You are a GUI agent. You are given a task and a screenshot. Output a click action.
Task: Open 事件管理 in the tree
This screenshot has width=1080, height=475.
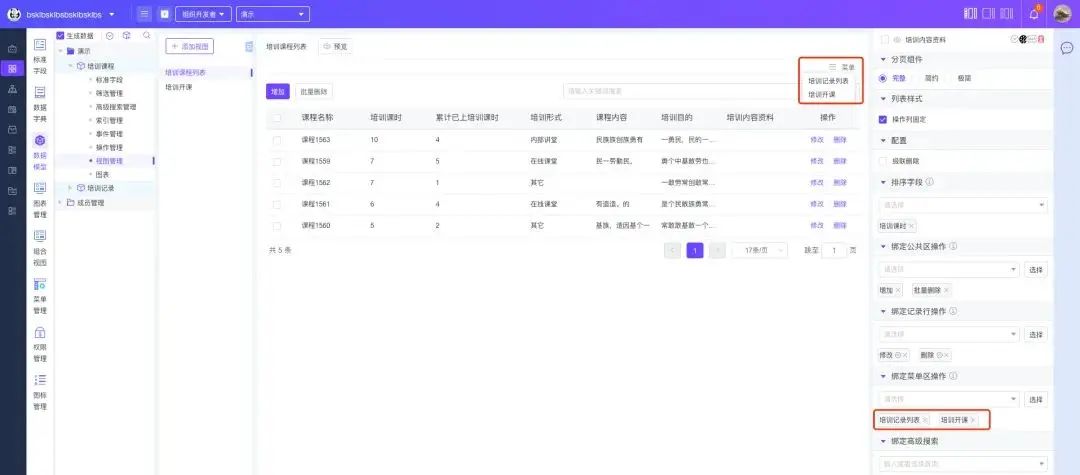click(x=109, y=134)
